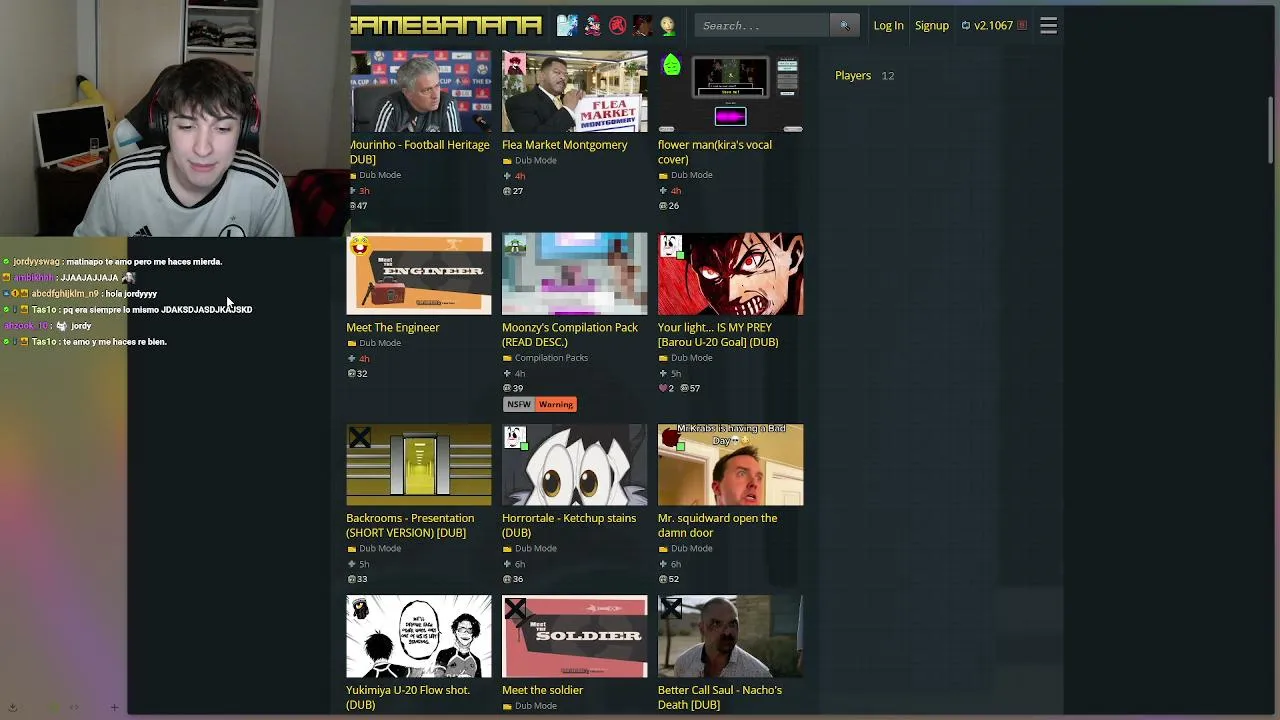
Task: Open the v2.1067 version link
Action: coord(994,25)
